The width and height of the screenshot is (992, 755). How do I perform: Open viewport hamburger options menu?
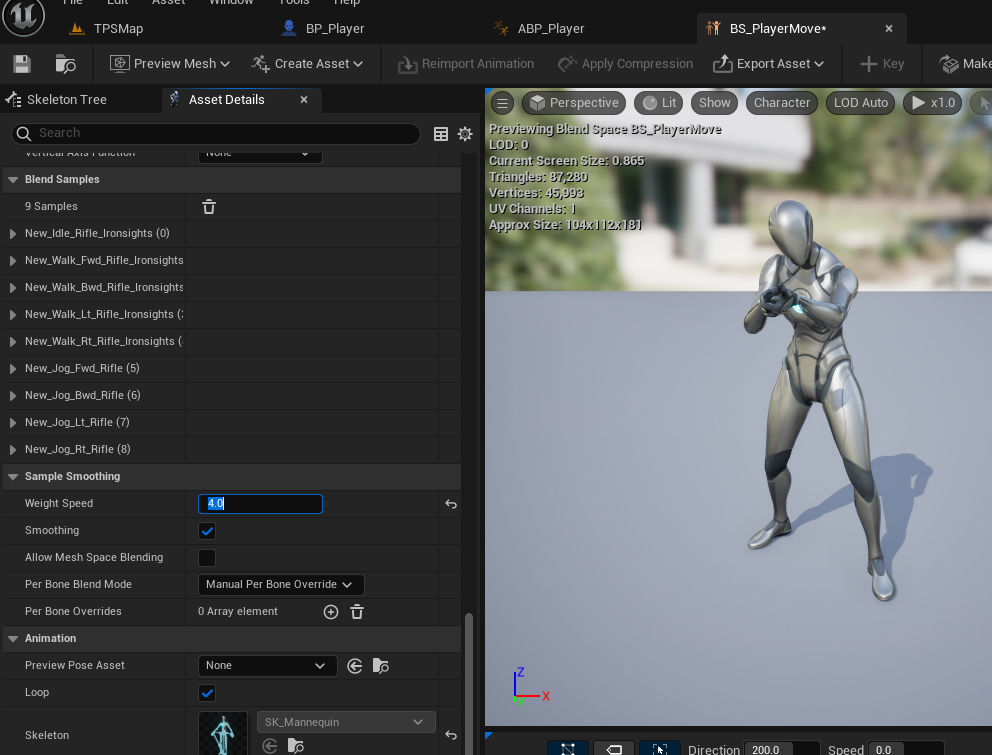[x=502, y=103]
